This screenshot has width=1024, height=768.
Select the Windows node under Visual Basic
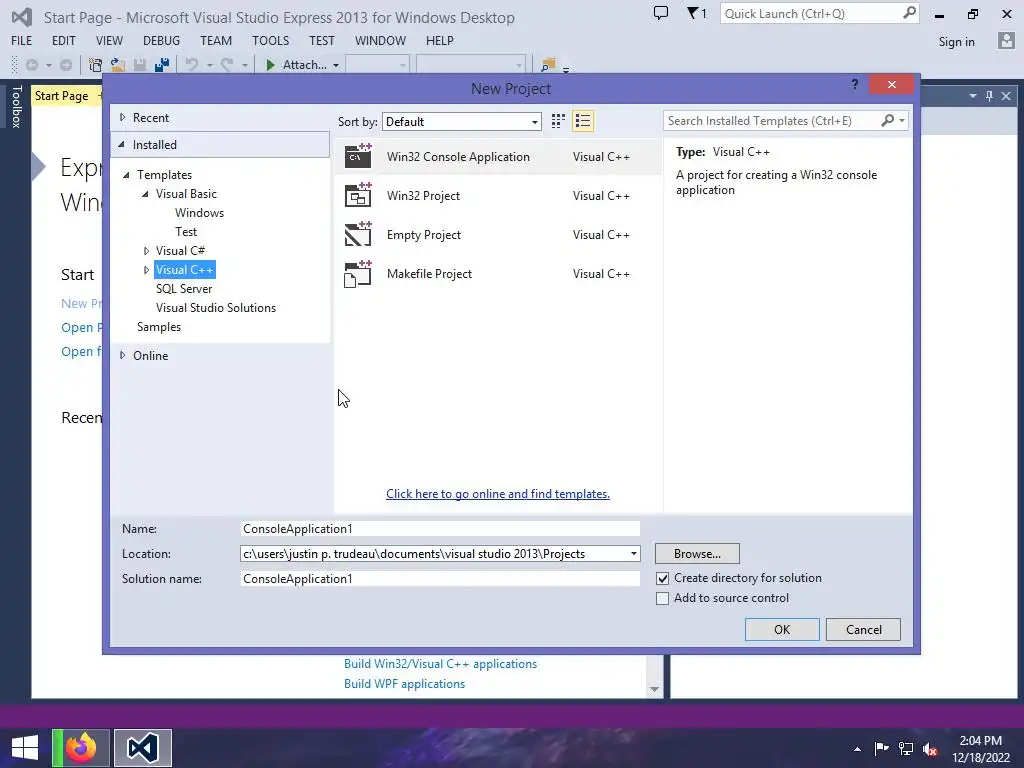(x=199, y=213)
